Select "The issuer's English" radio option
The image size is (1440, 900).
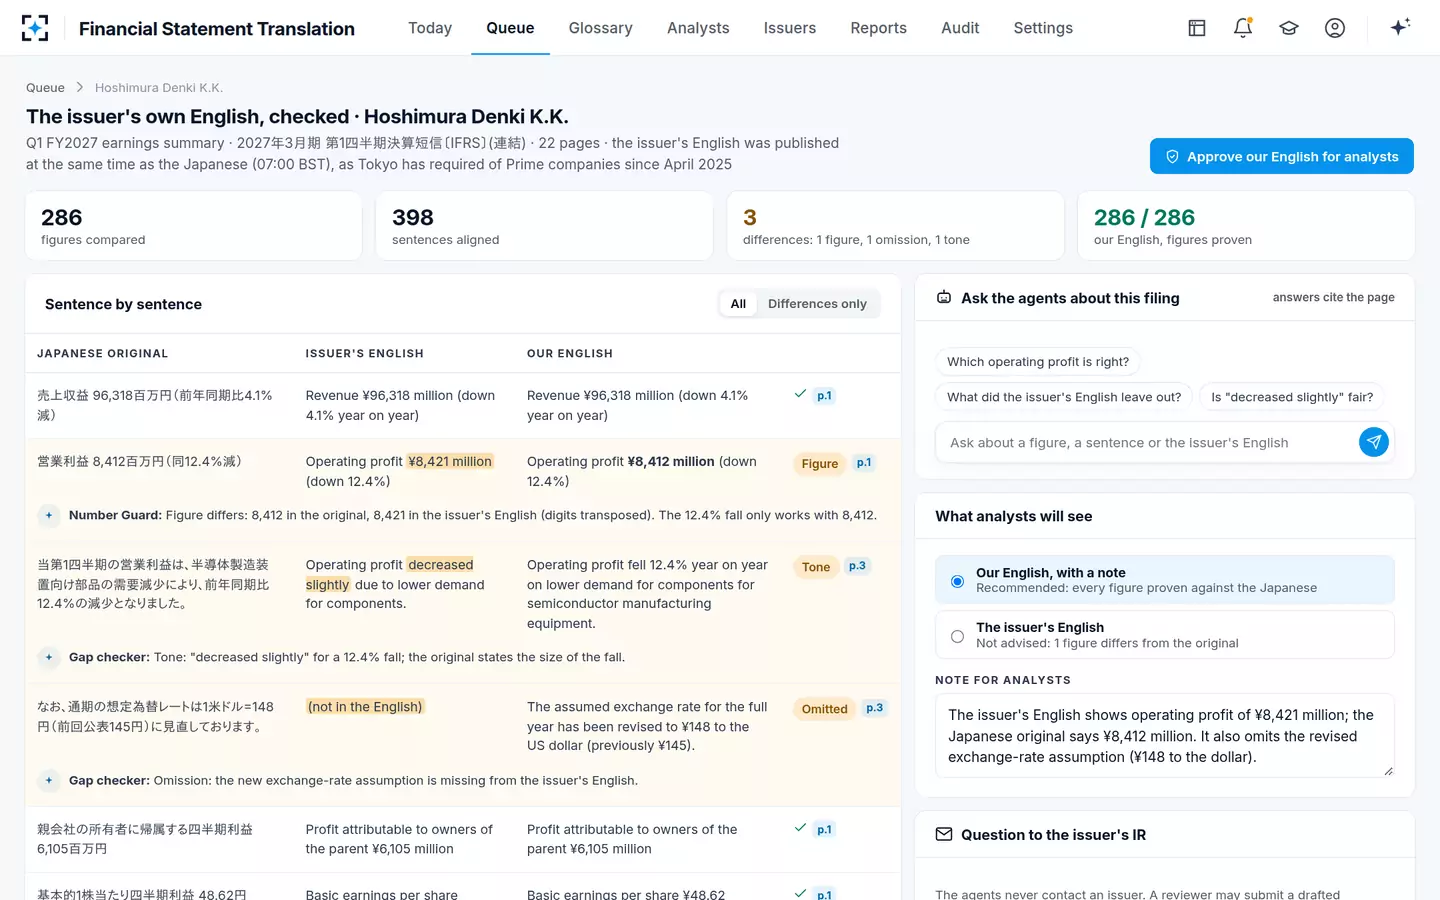(1164, 635)
